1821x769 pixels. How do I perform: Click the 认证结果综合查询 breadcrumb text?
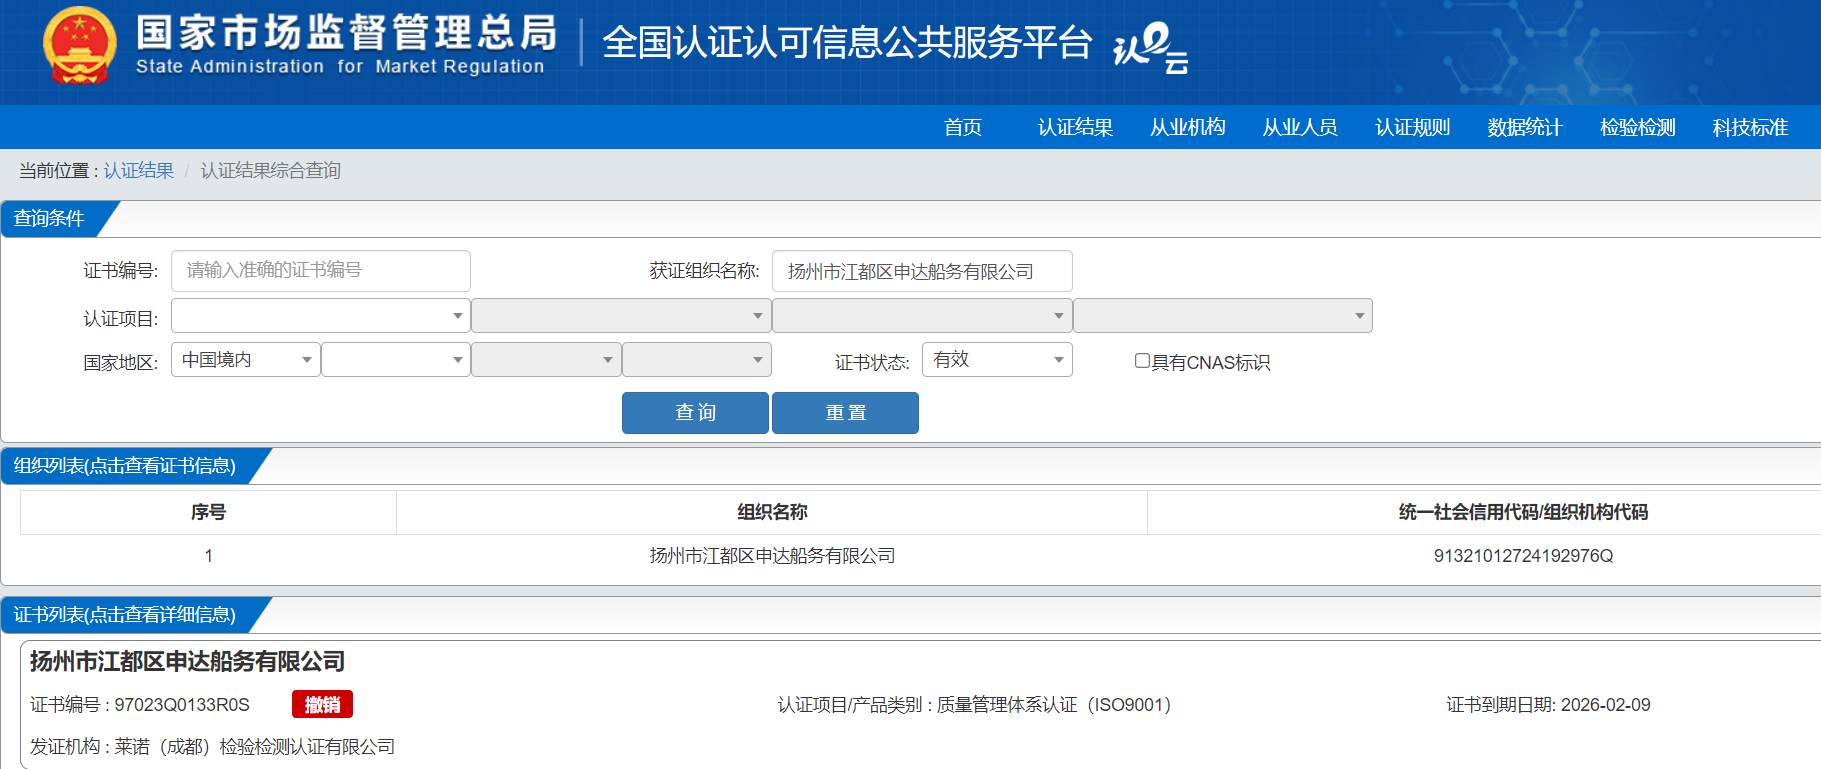(x=270, y=171)
